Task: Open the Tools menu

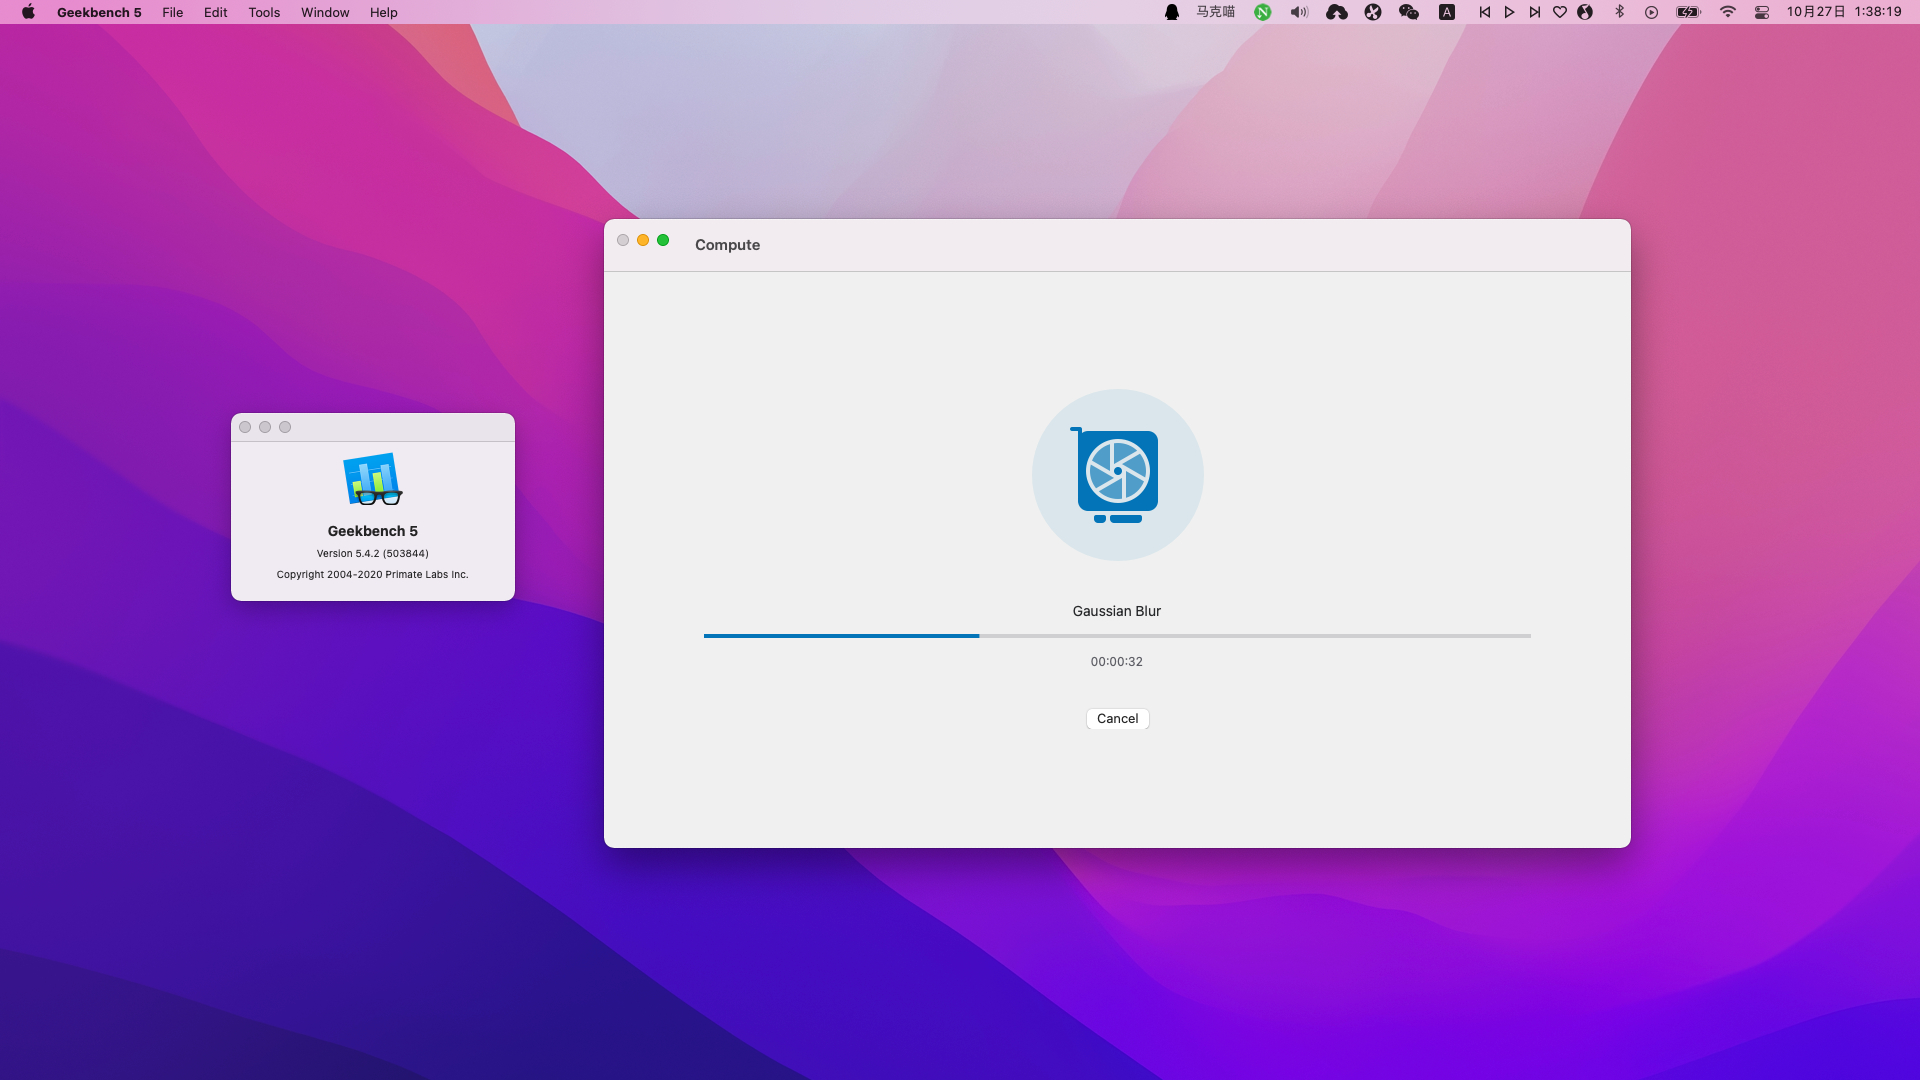Action: coord(264,12)
